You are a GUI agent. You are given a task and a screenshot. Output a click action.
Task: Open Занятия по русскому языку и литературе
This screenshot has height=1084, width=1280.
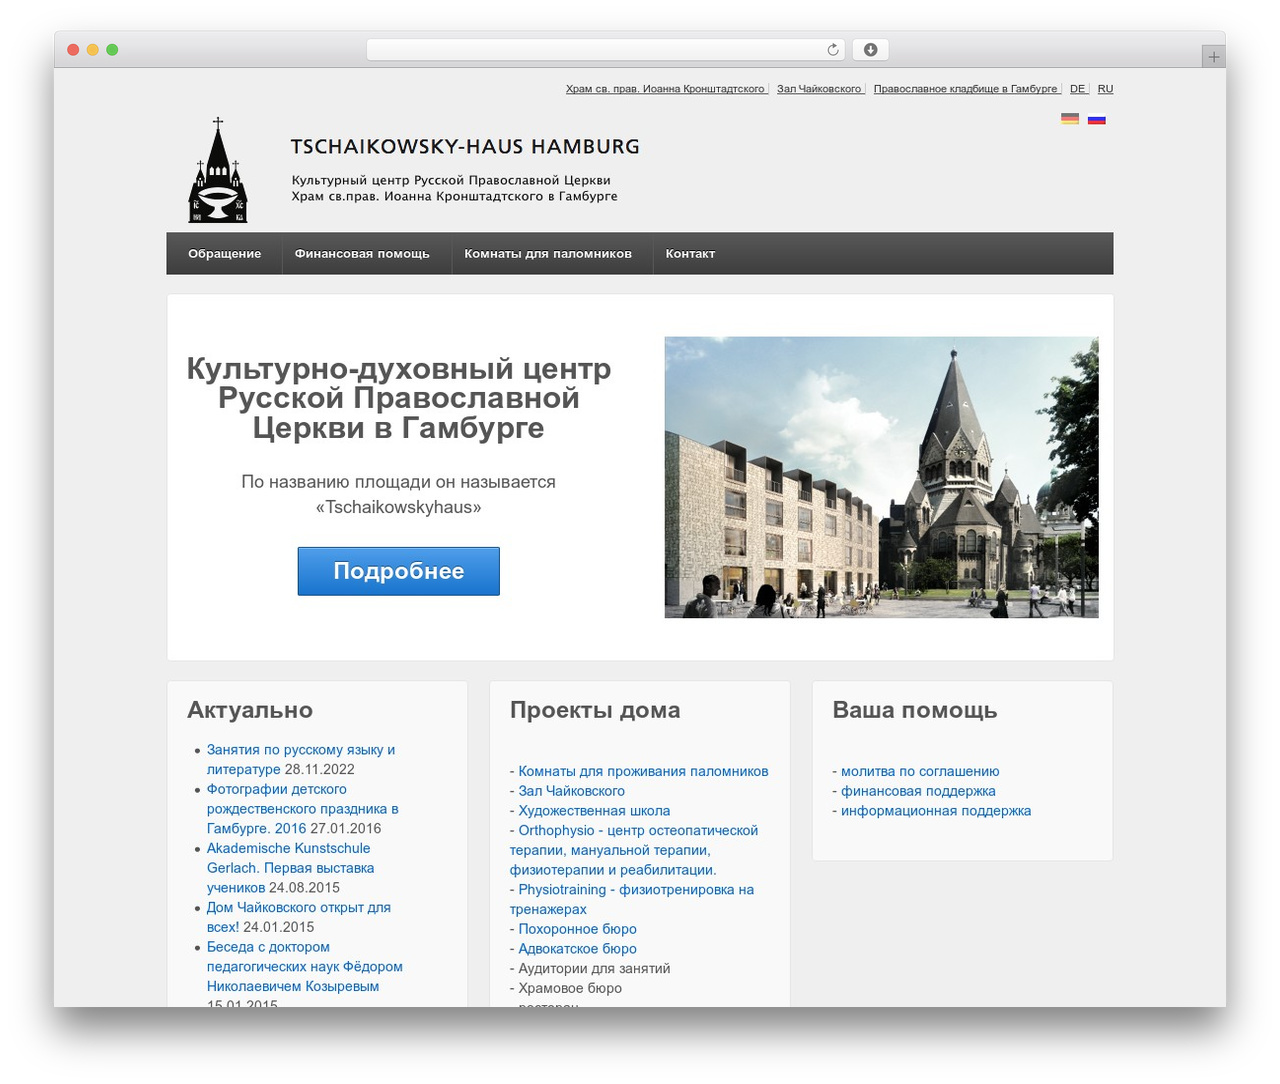tap(300, 759)
